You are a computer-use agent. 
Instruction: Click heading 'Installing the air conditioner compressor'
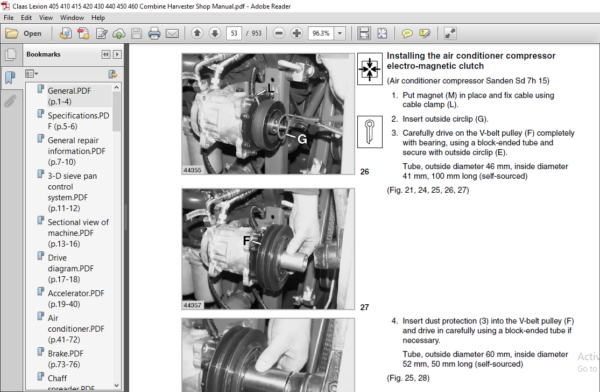471,60
